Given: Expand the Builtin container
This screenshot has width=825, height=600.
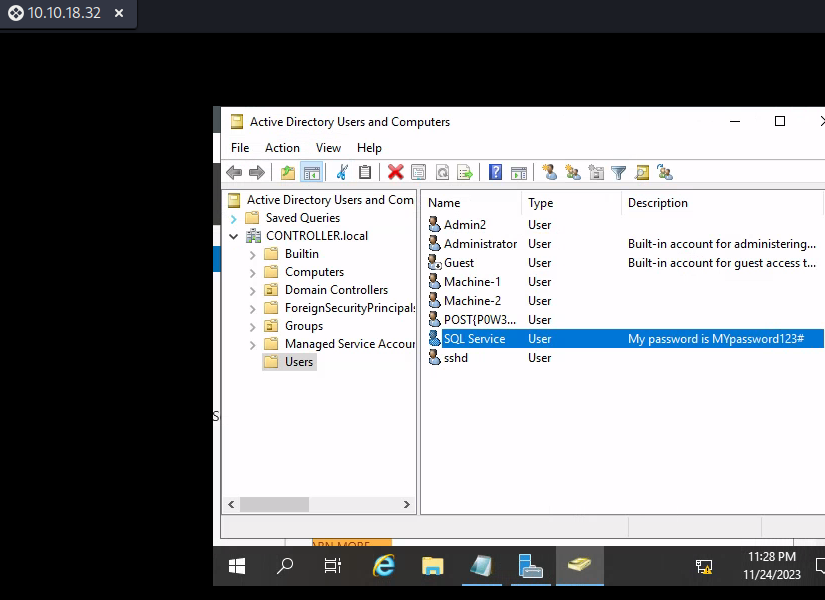Looking at the screenshot, I should point(253,255).
